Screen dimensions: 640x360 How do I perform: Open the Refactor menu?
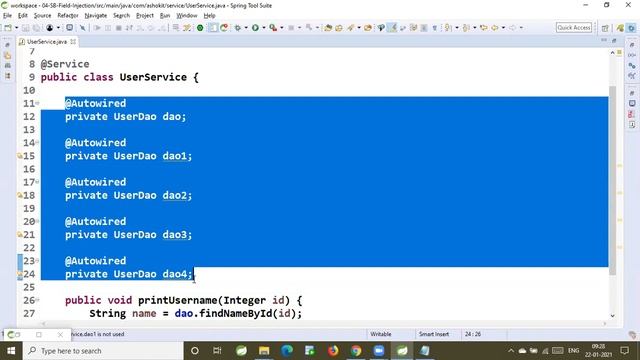68,16
